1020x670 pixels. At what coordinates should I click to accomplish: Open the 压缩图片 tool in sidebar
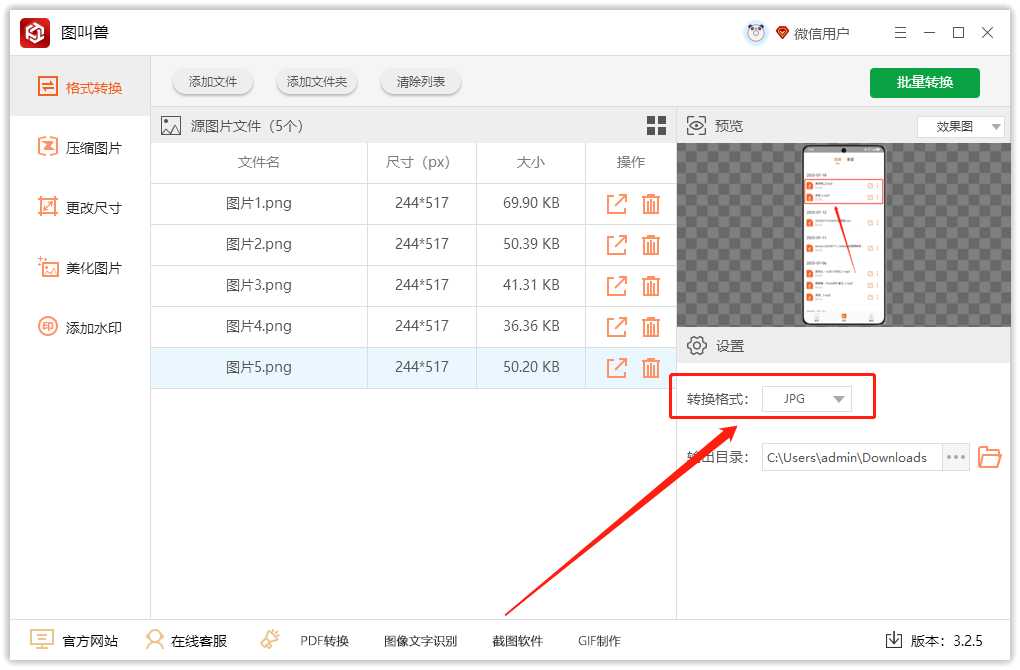coord(79,147)
